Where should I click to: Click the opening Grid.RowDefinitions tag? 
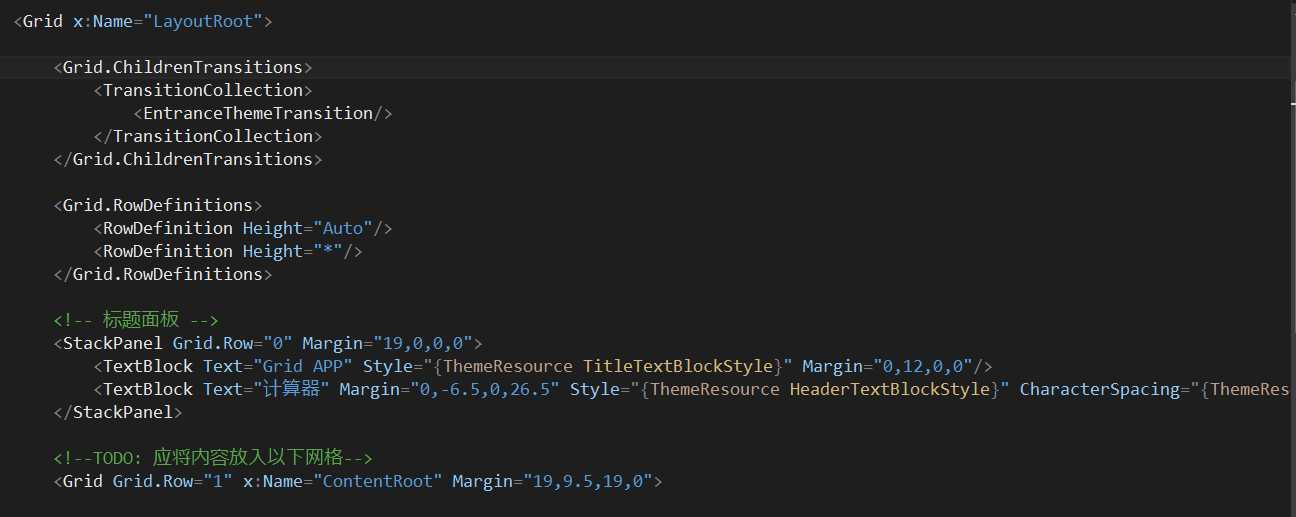click(x=158, y=205)
